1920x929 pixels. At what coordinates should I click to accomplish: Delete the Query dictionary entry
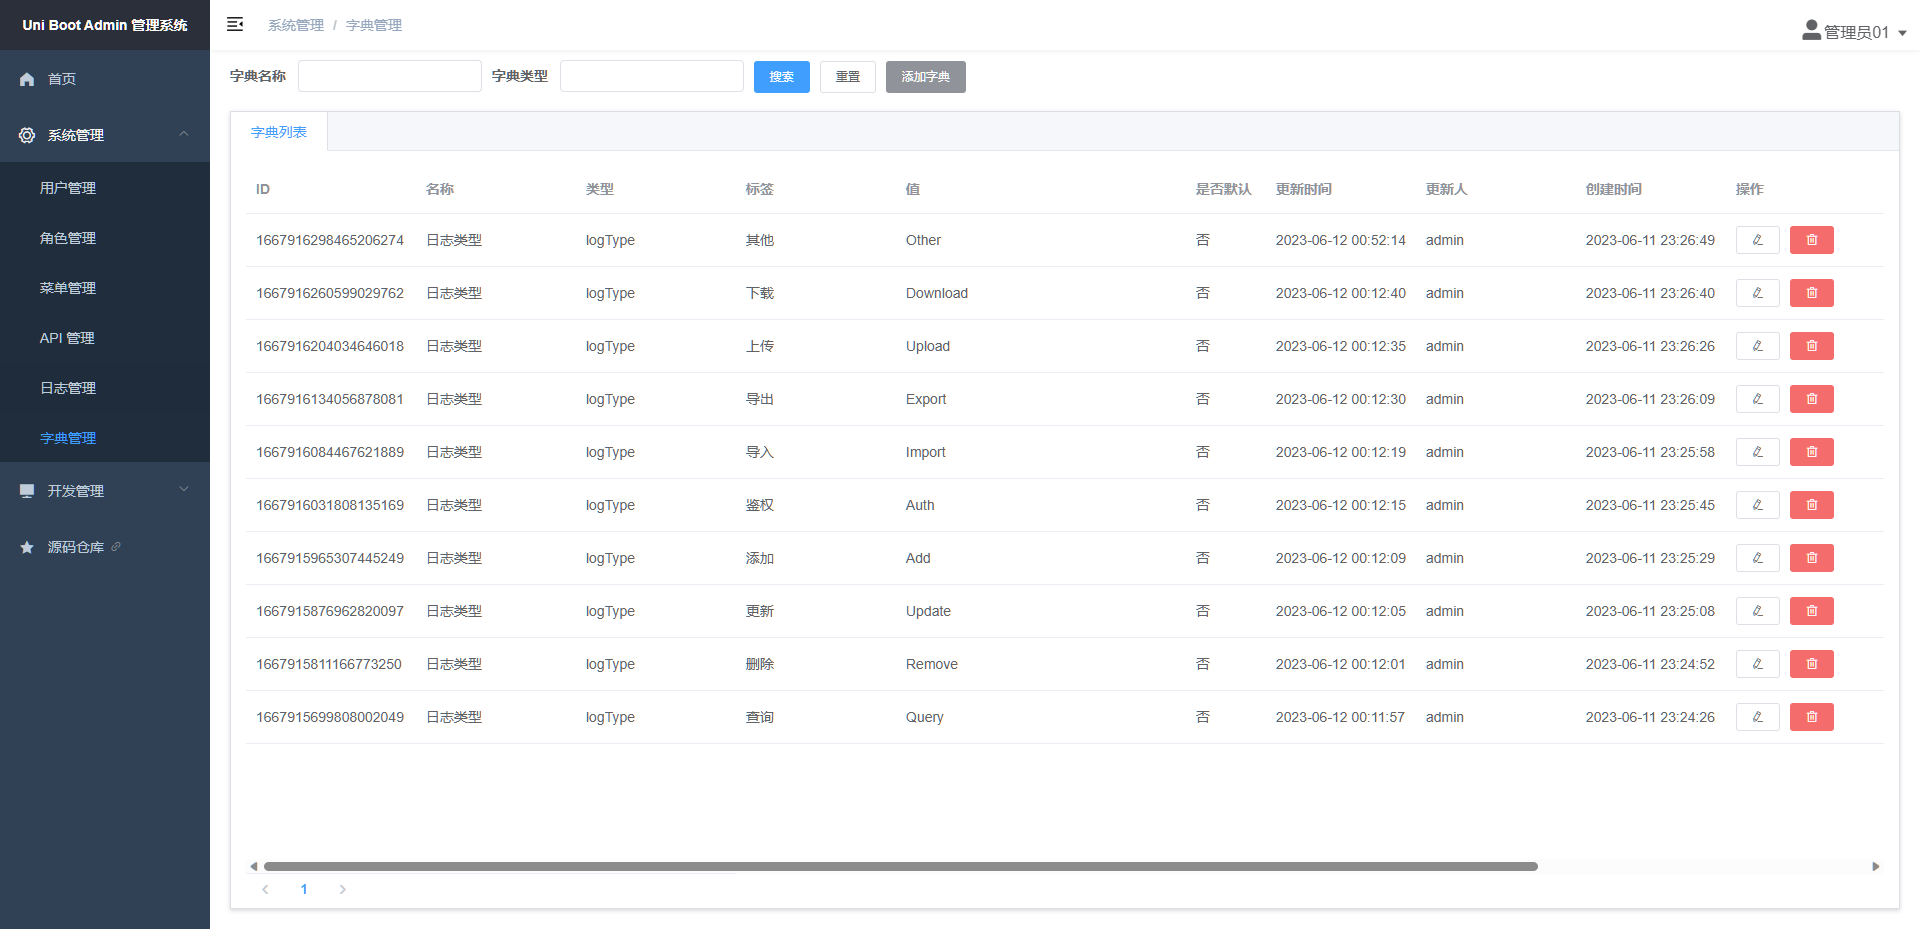[1811, 717]
